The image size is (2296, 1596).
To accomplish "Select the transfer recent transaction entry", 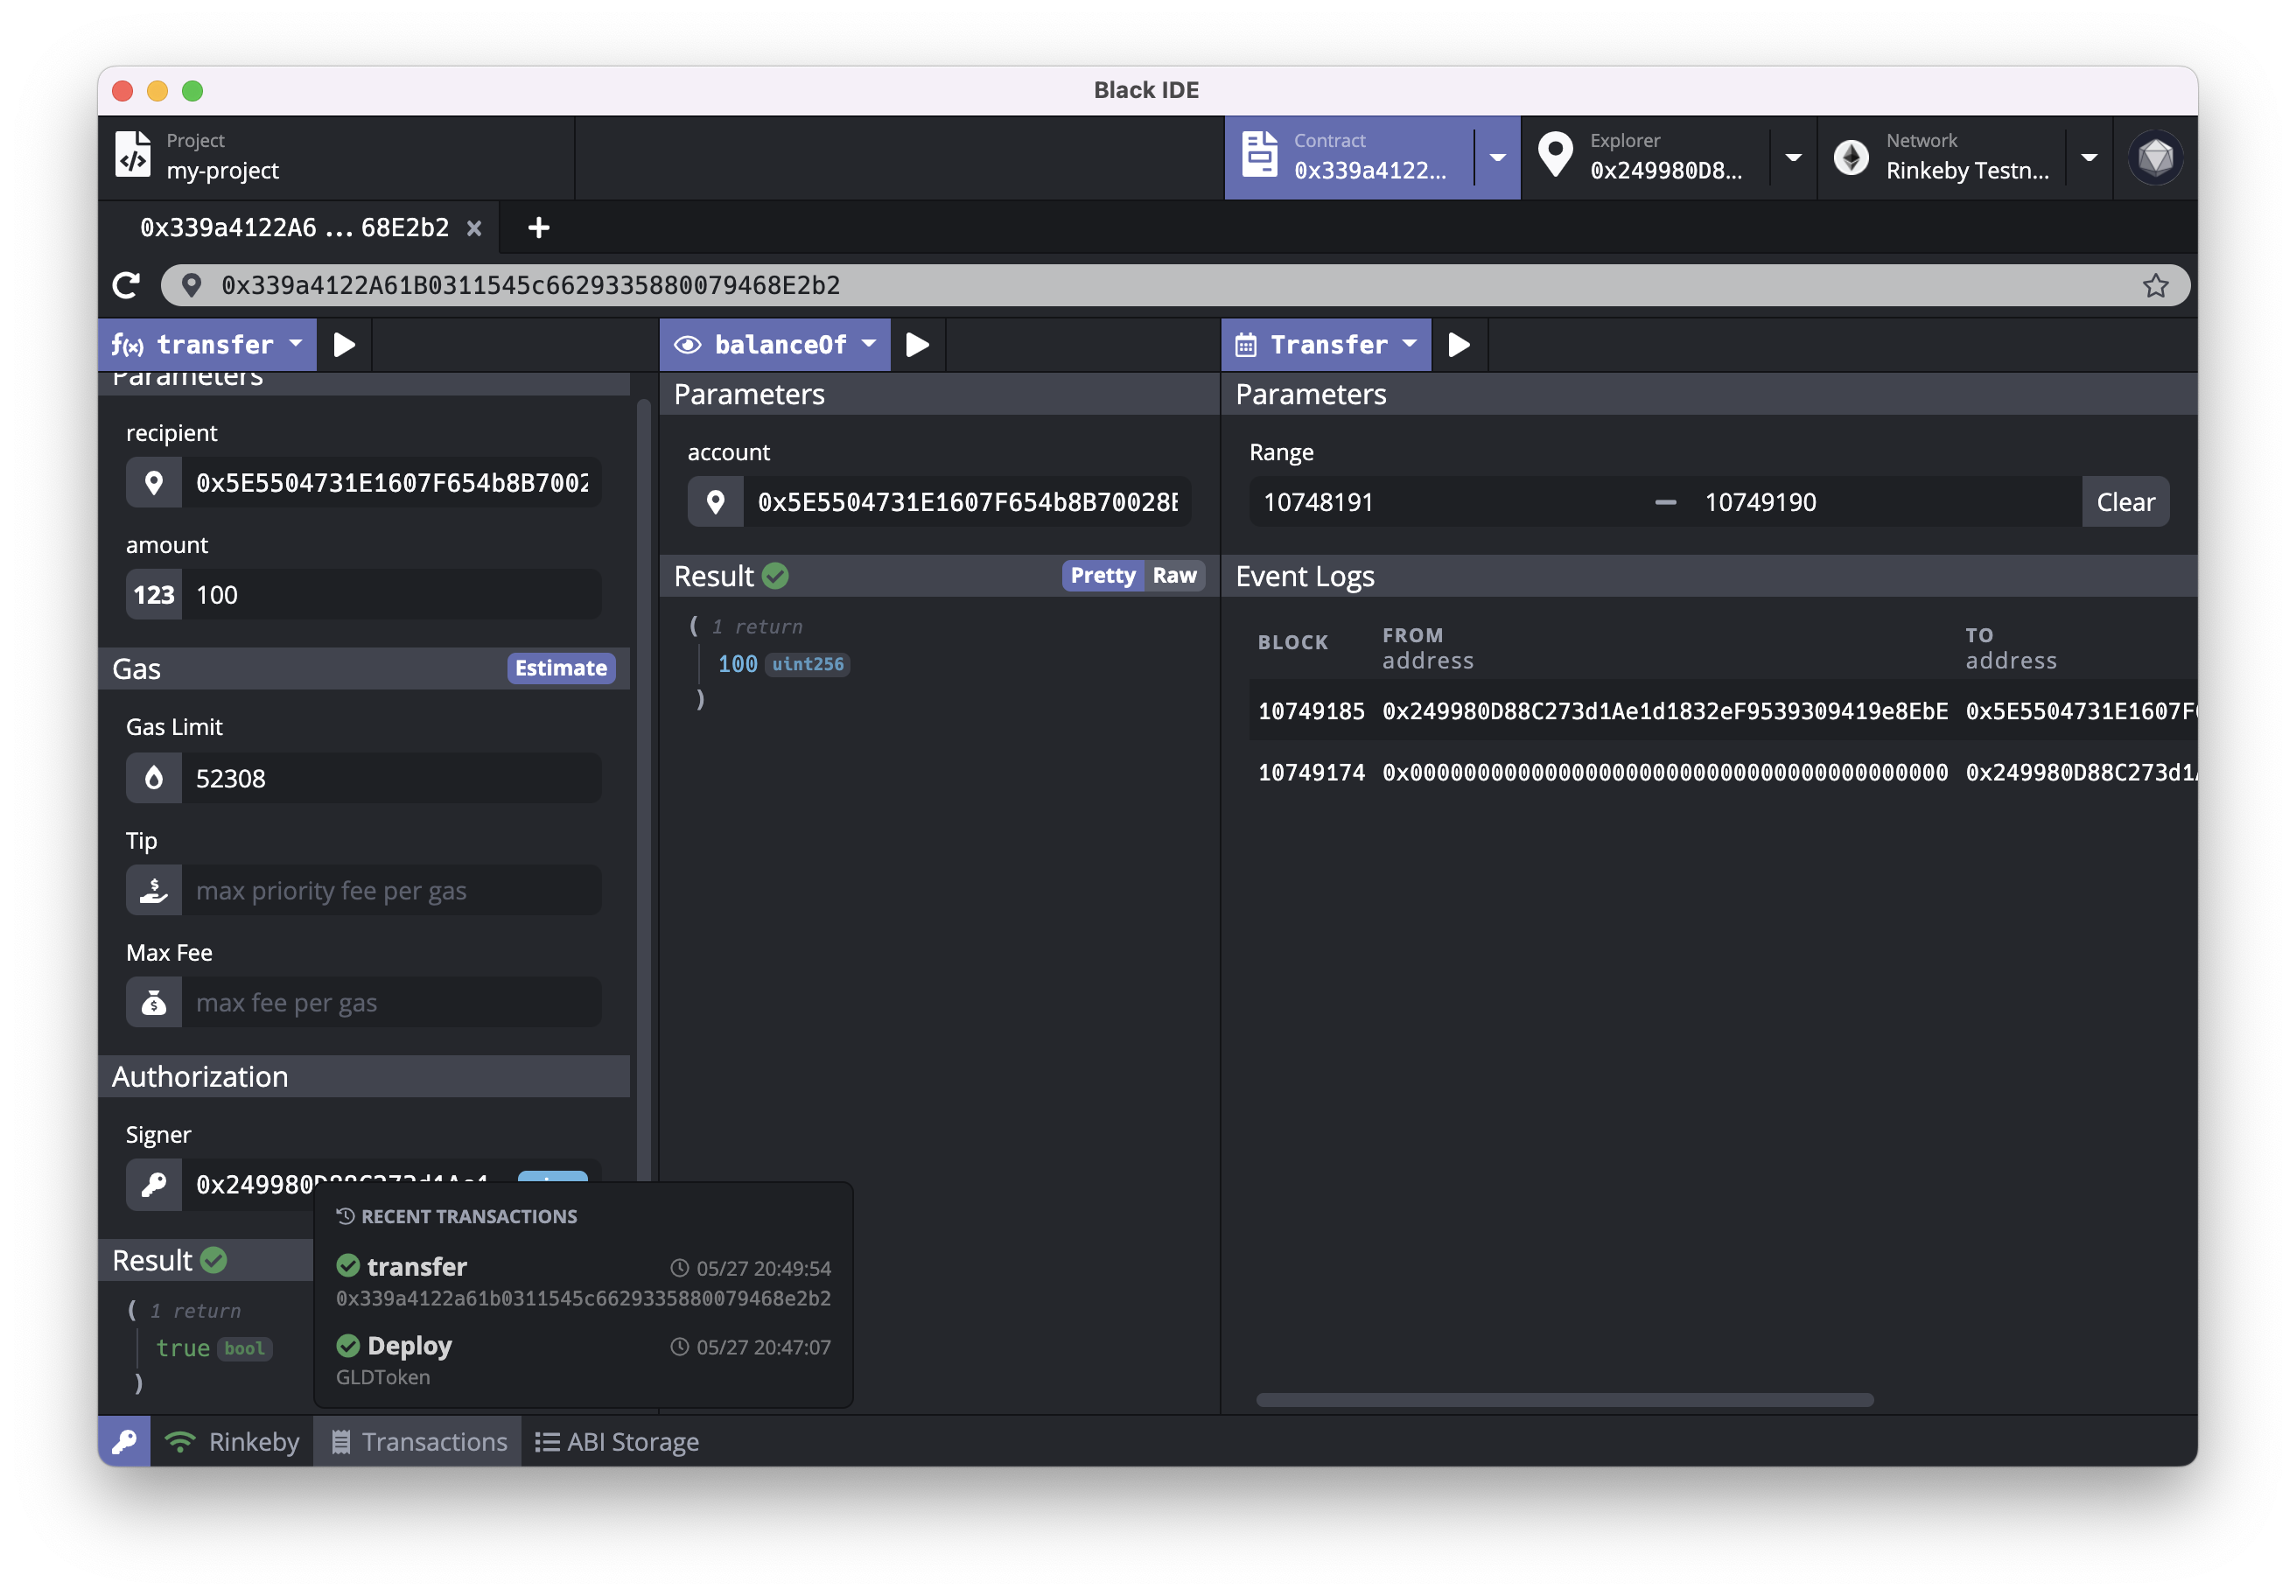I will 583,1281.
